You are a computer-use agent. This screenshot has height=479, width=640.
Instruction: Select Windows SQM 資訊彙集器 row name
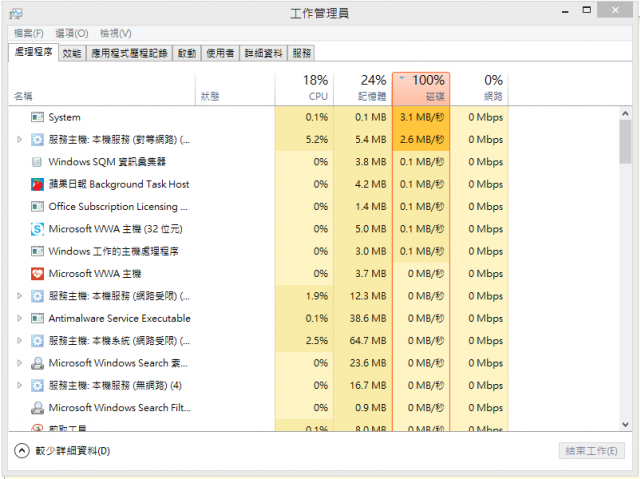(107, 162)
